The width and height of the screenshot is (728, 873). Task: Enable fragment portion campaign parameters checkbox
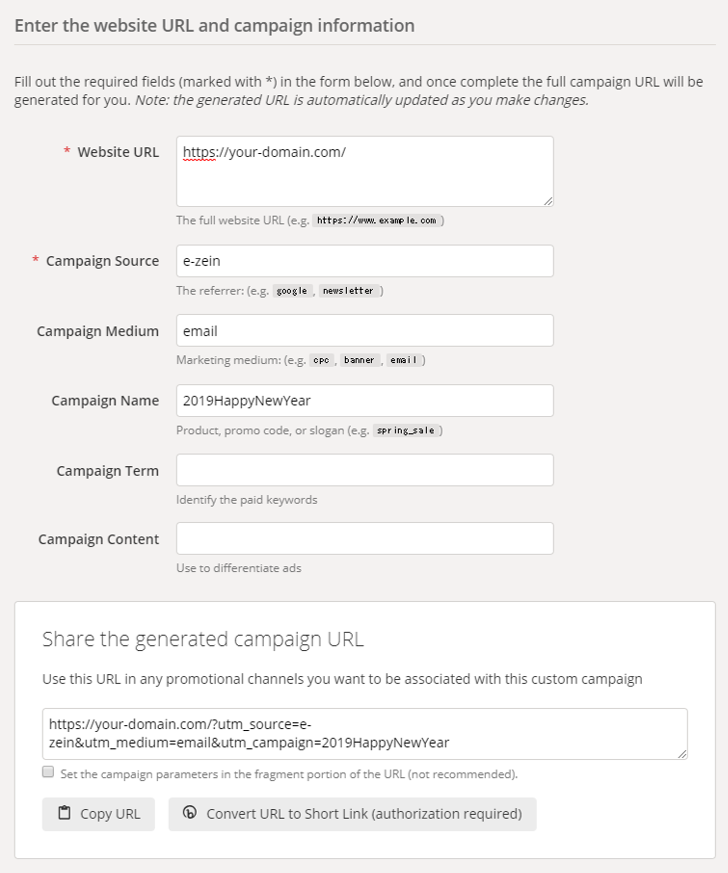(x=48, y=772)
